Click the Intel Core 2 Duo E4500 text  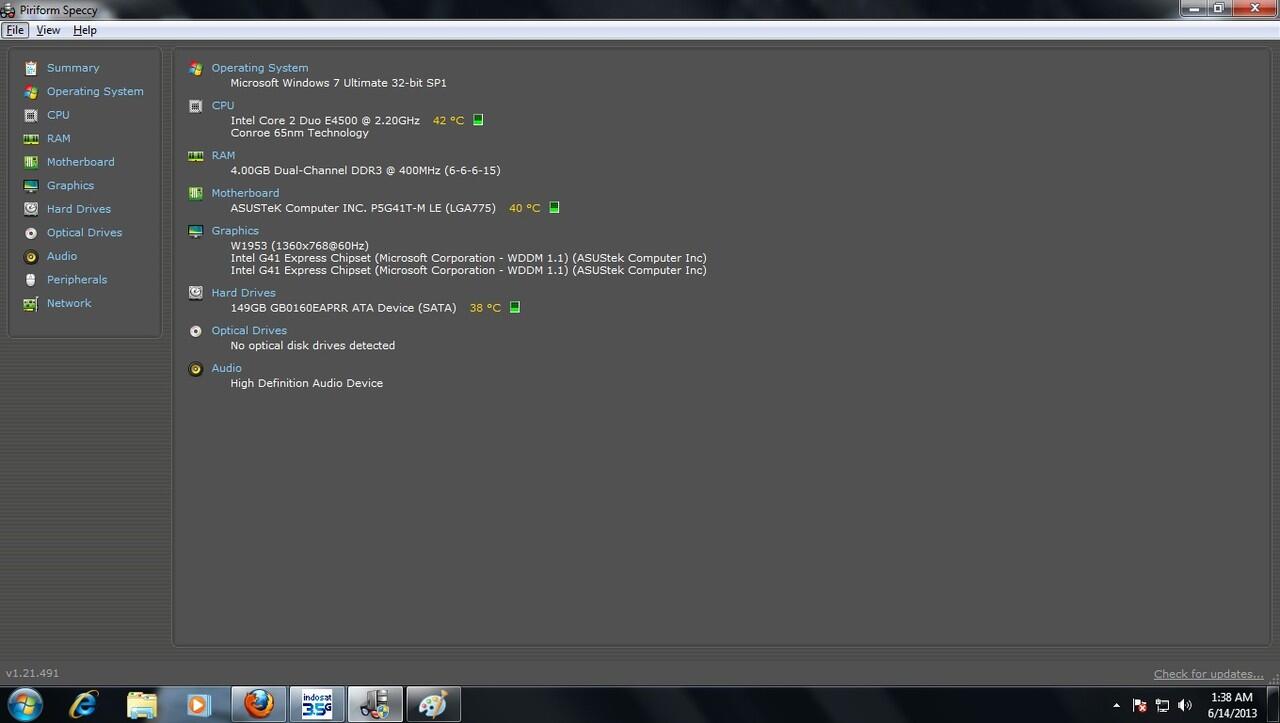point(325,120)
